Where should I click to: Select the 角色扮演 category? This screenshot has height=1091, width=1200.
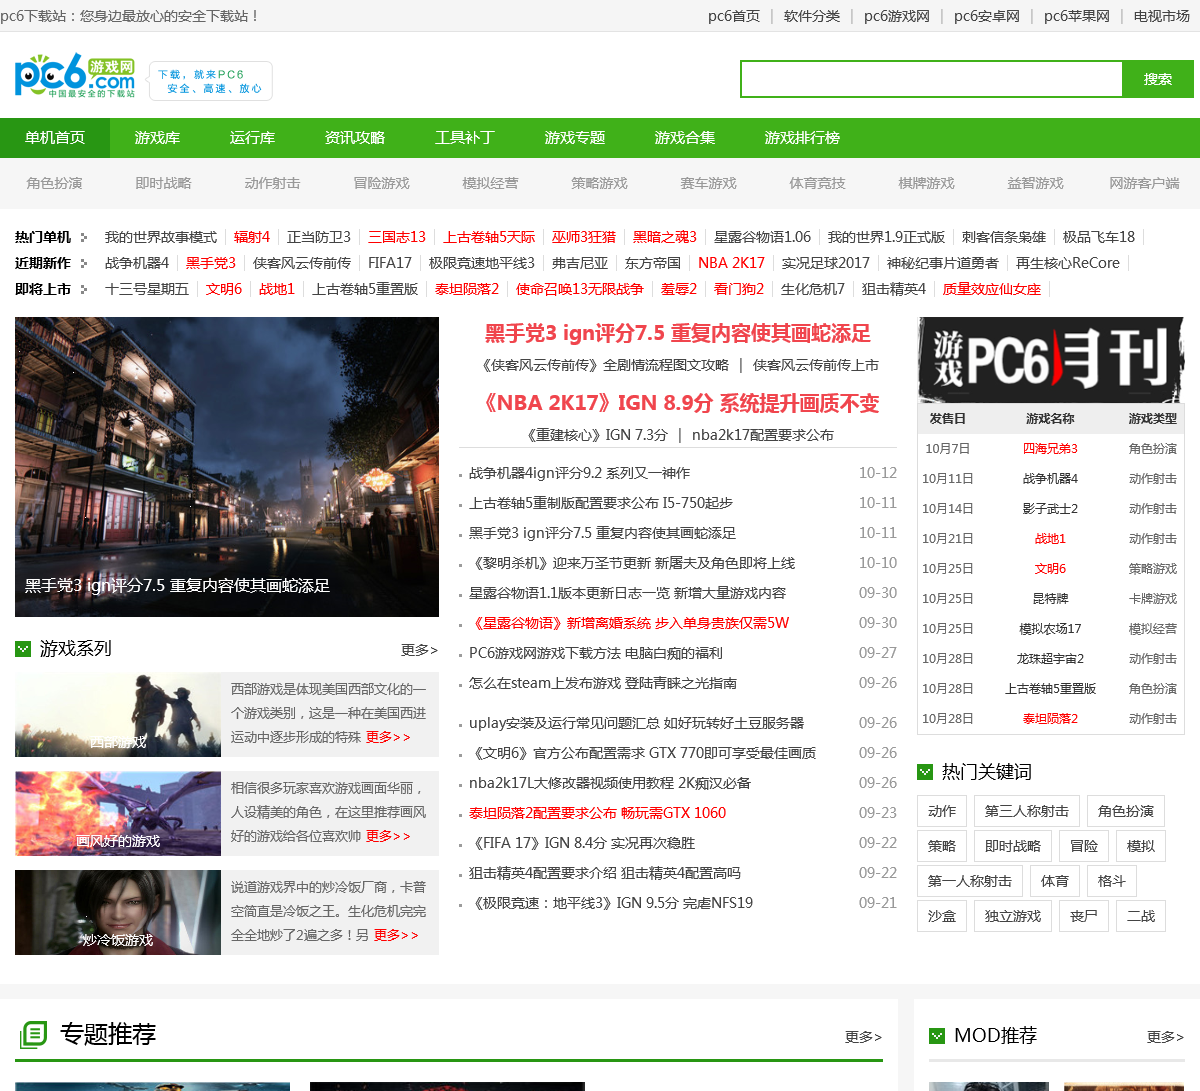(x=55, y=183)
